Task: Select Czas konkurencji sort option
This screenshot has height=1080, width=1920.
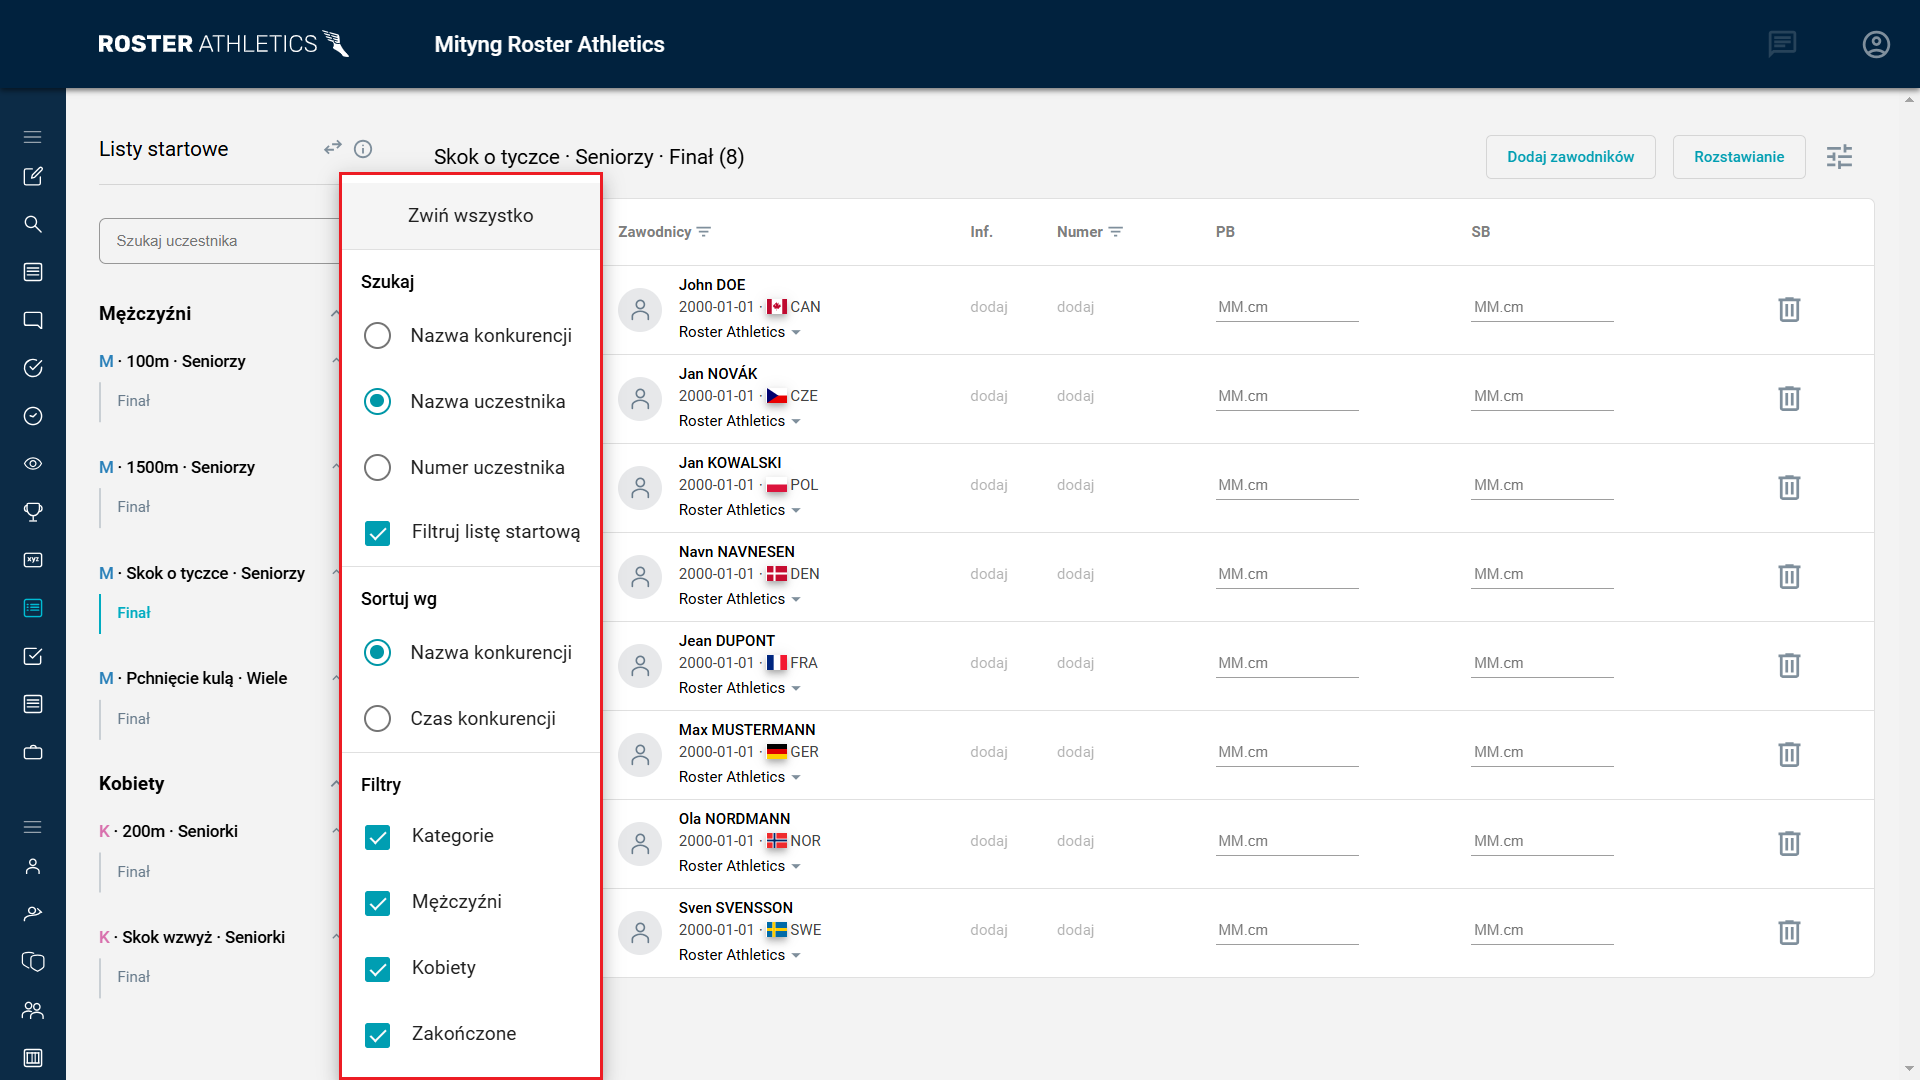Action: [377, 719]
